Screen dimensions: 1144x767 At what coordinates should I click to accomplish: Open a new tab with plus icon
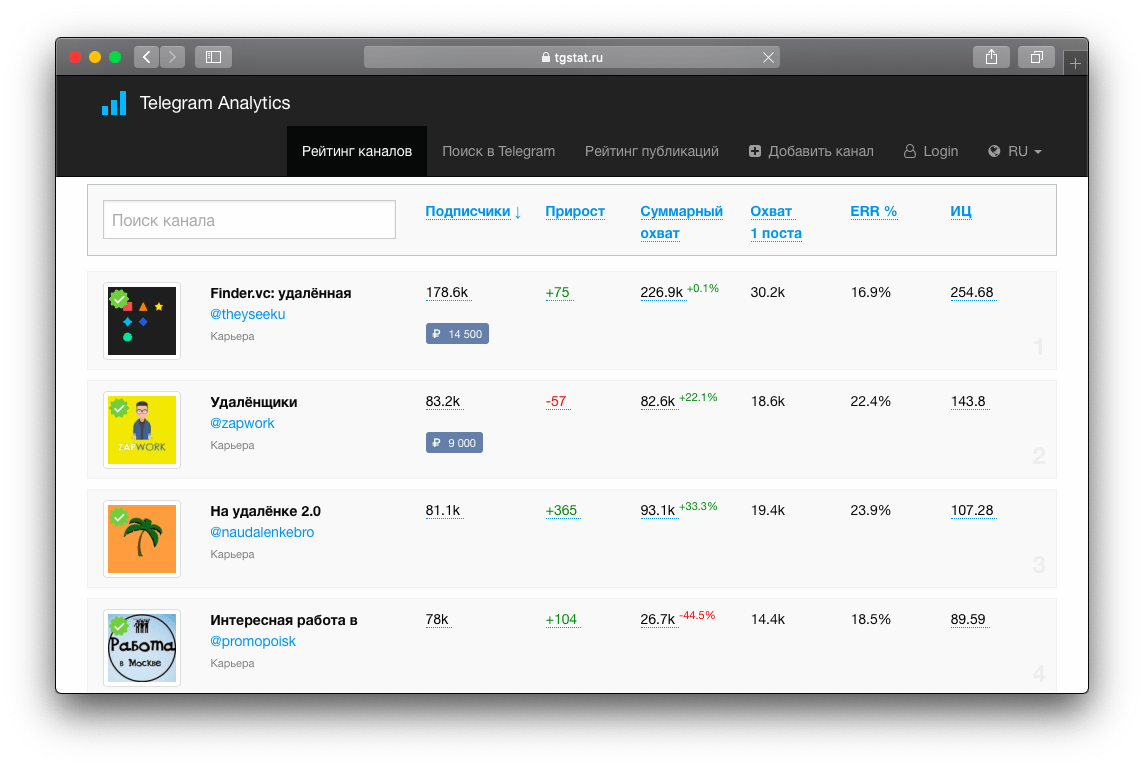[1076, 63]
